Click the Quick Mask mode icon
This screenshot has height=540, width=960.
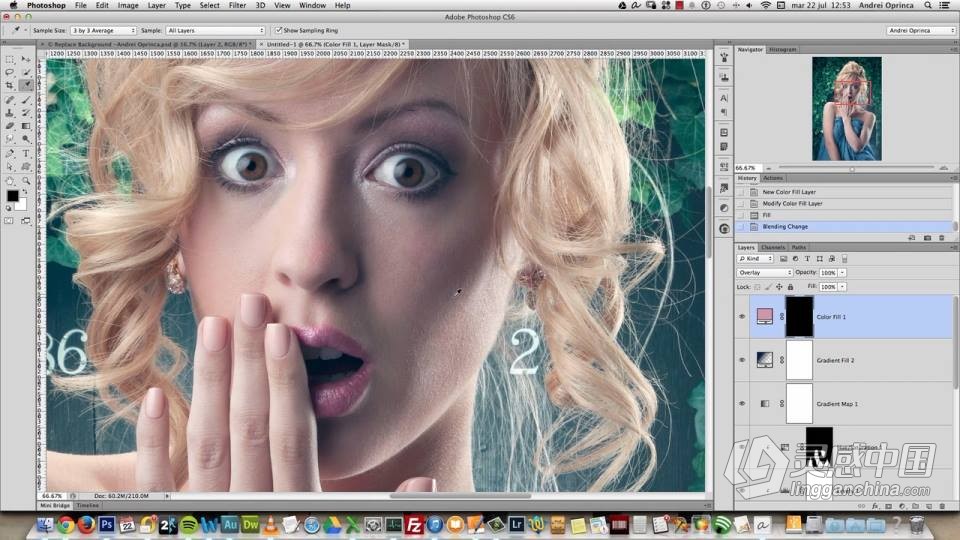click(x=9, y=221)
